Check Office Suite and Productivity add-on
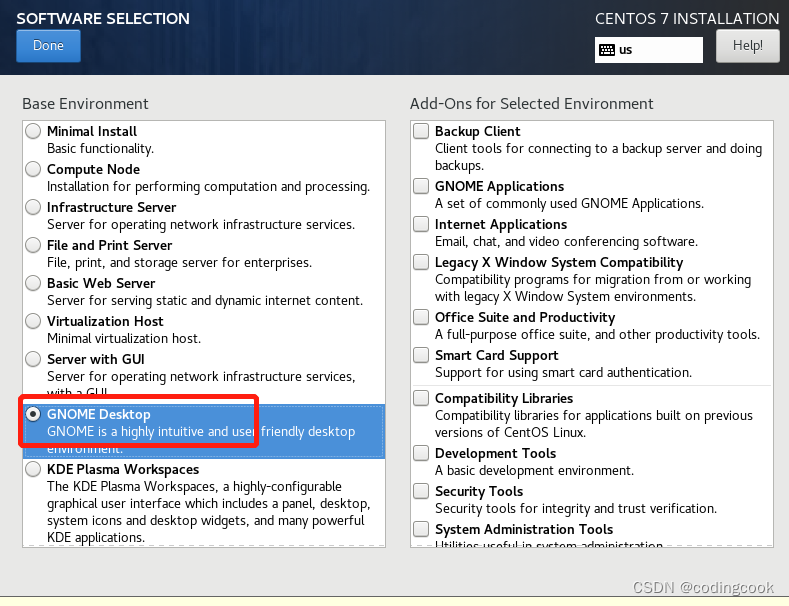Viewport: 789px width, 606px height. coord(421,317)
